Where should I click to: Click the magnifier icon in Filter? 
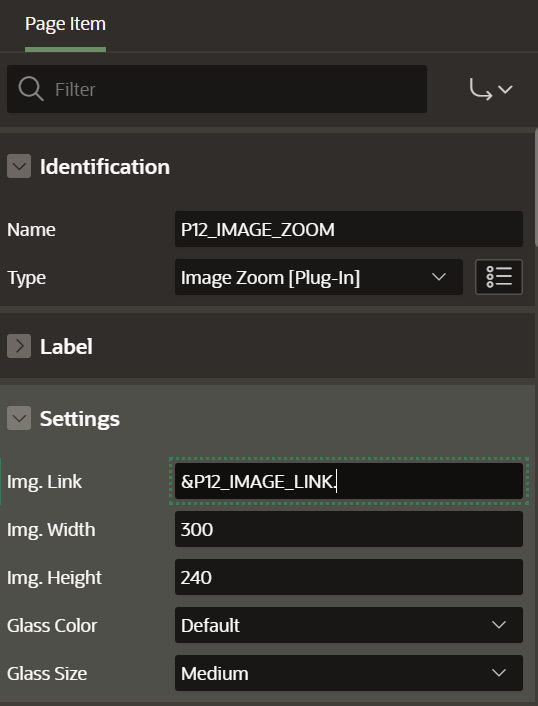point(31,89)
